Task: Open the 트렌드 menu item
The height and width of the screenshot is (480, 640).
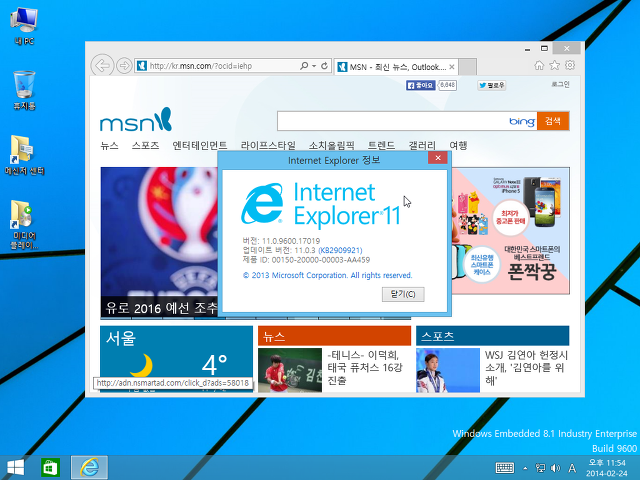Action: [x=381, y=146]
